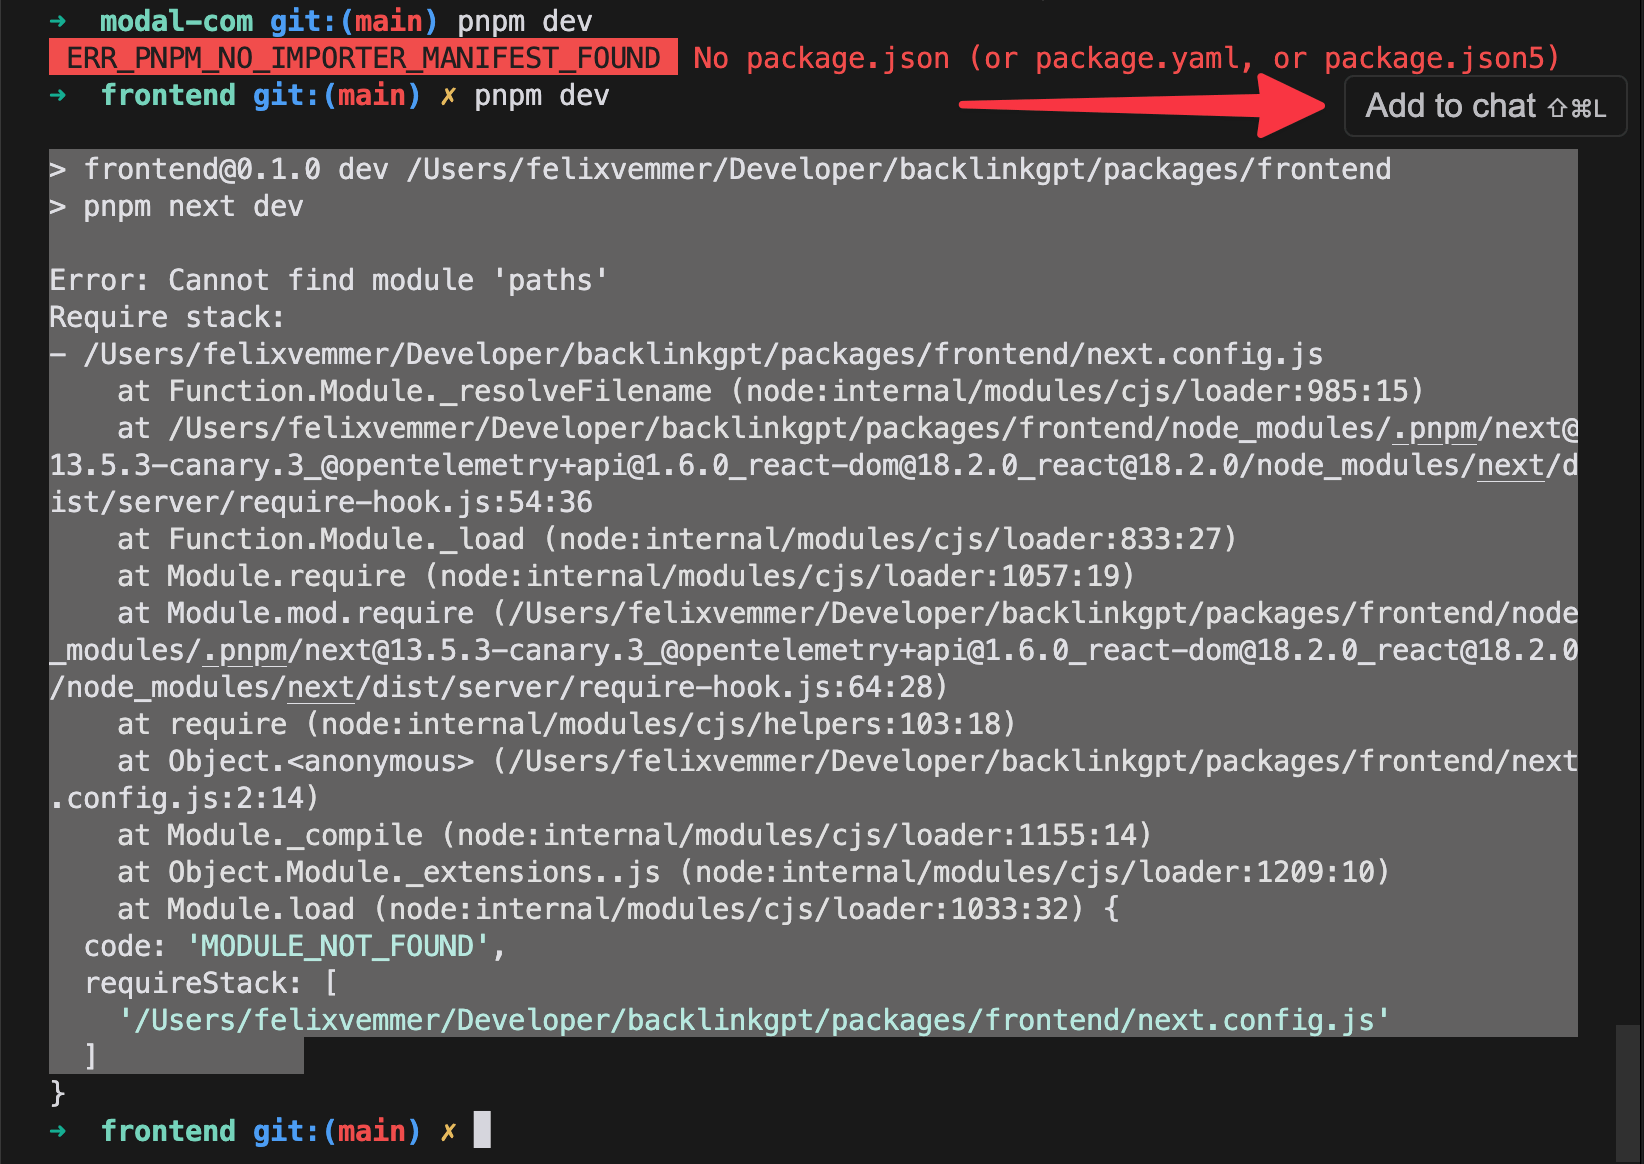Click the "pnpm next dev" output line
Viewport: 1644px width, 1164px height.
point(177,207)
